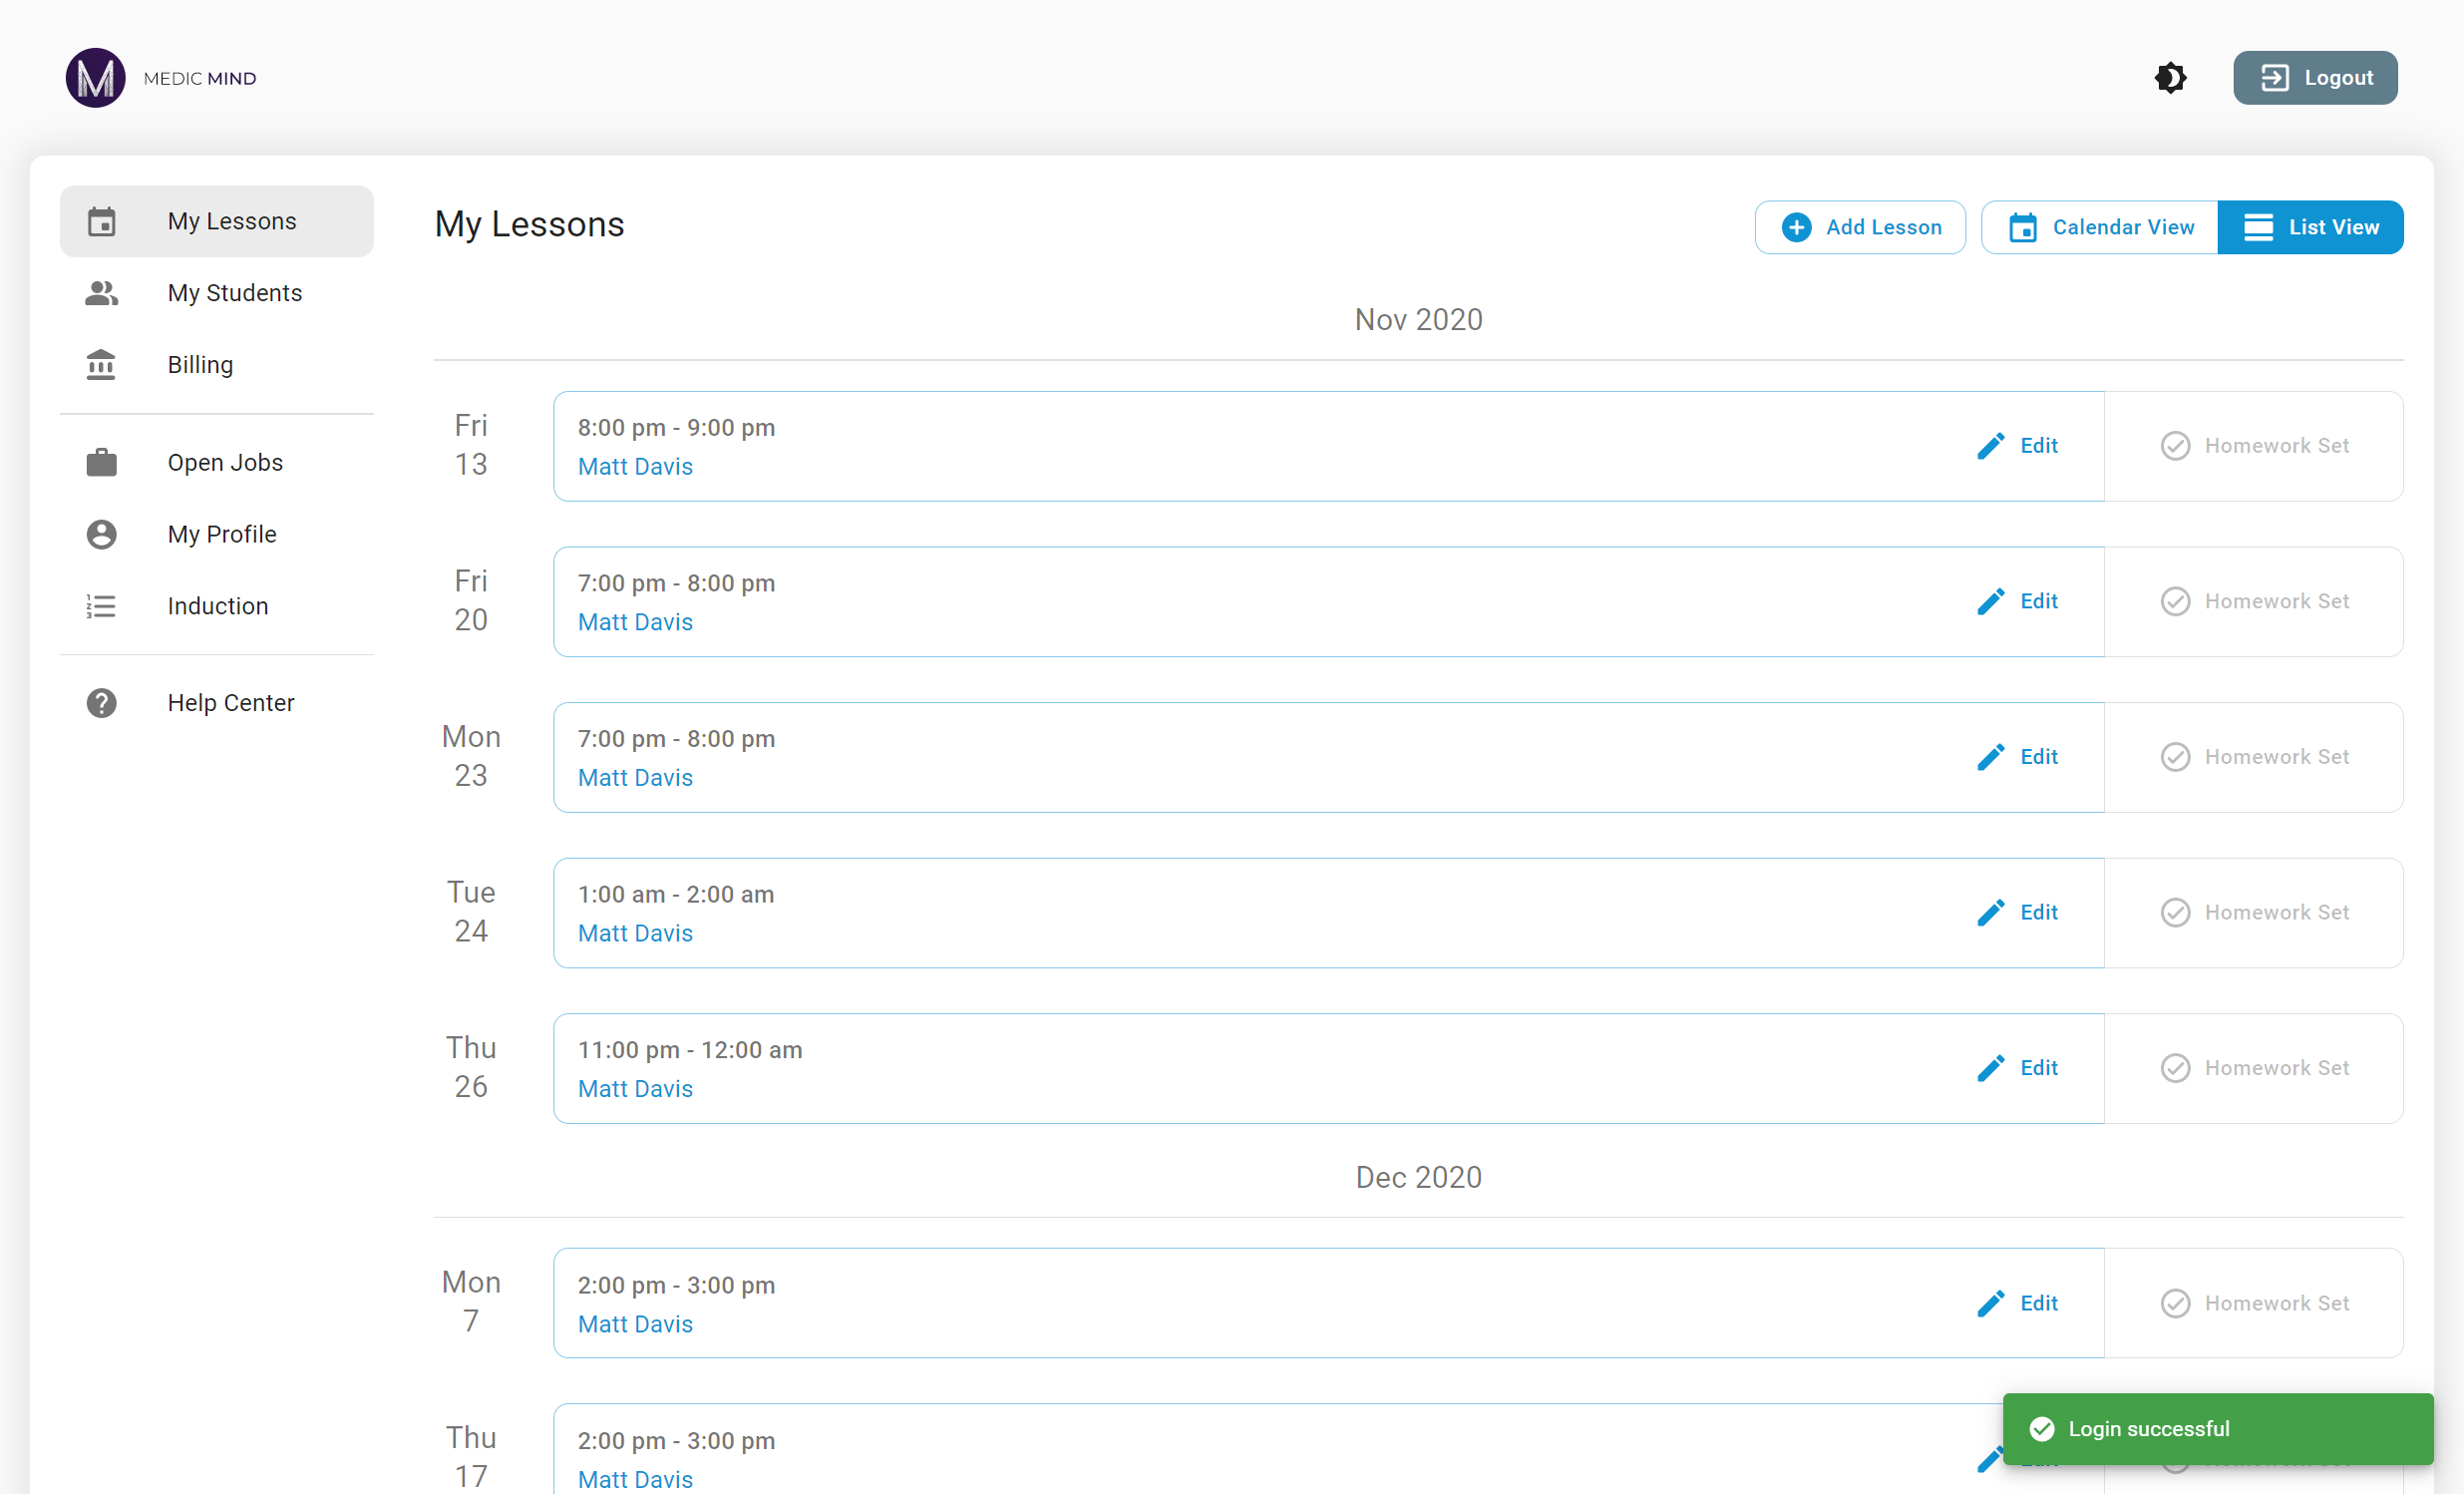Edit the Mon 7 December lesson
This screenshot has height=1494, width=2464.
[x=2017, y=1303]
